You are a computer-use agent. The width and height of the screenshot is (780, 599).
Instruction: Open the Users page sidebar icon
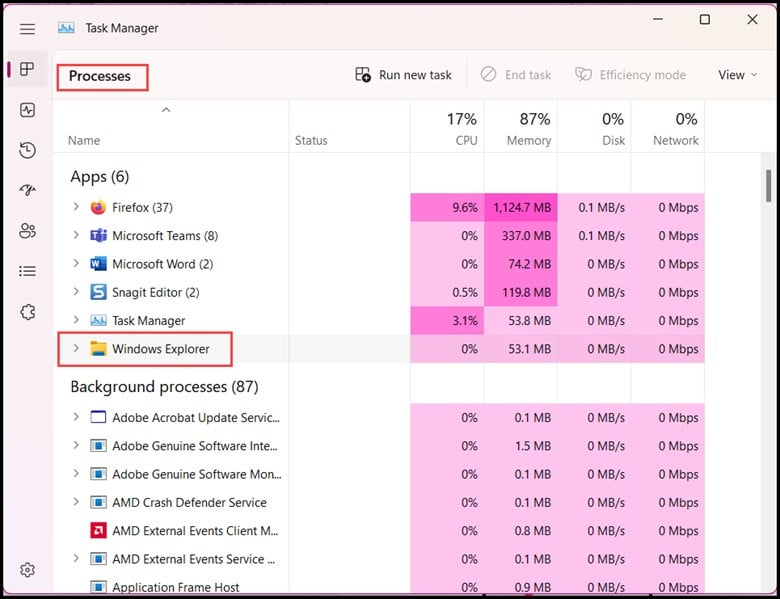click(x=27, y=231)
